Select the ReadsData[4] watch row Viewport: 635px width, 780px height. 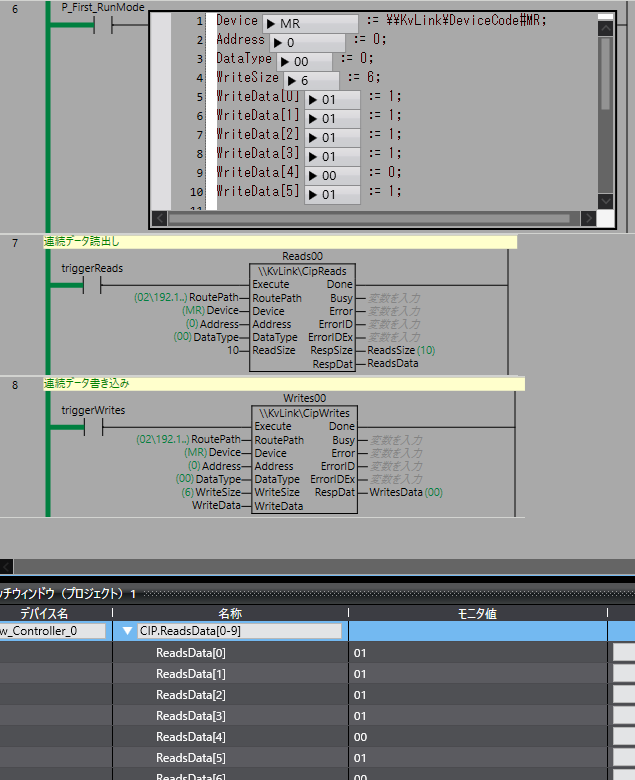tap(190, 737)
